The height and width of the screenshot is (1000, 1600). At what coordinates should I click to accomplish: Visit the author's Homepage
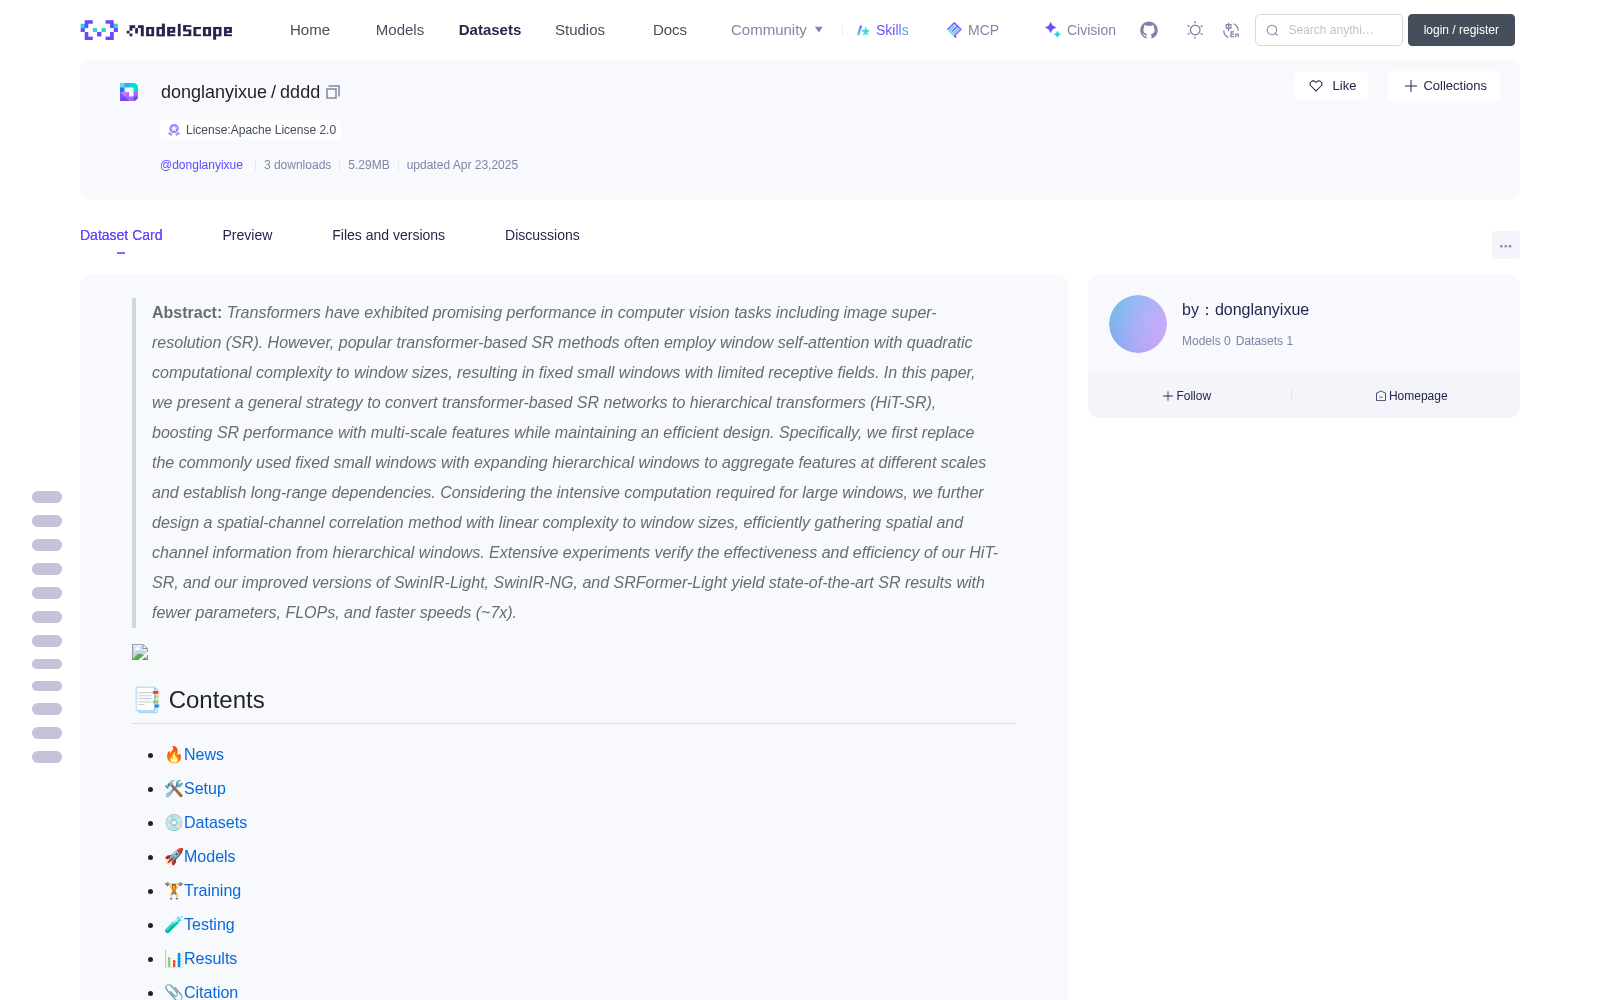1411,396
